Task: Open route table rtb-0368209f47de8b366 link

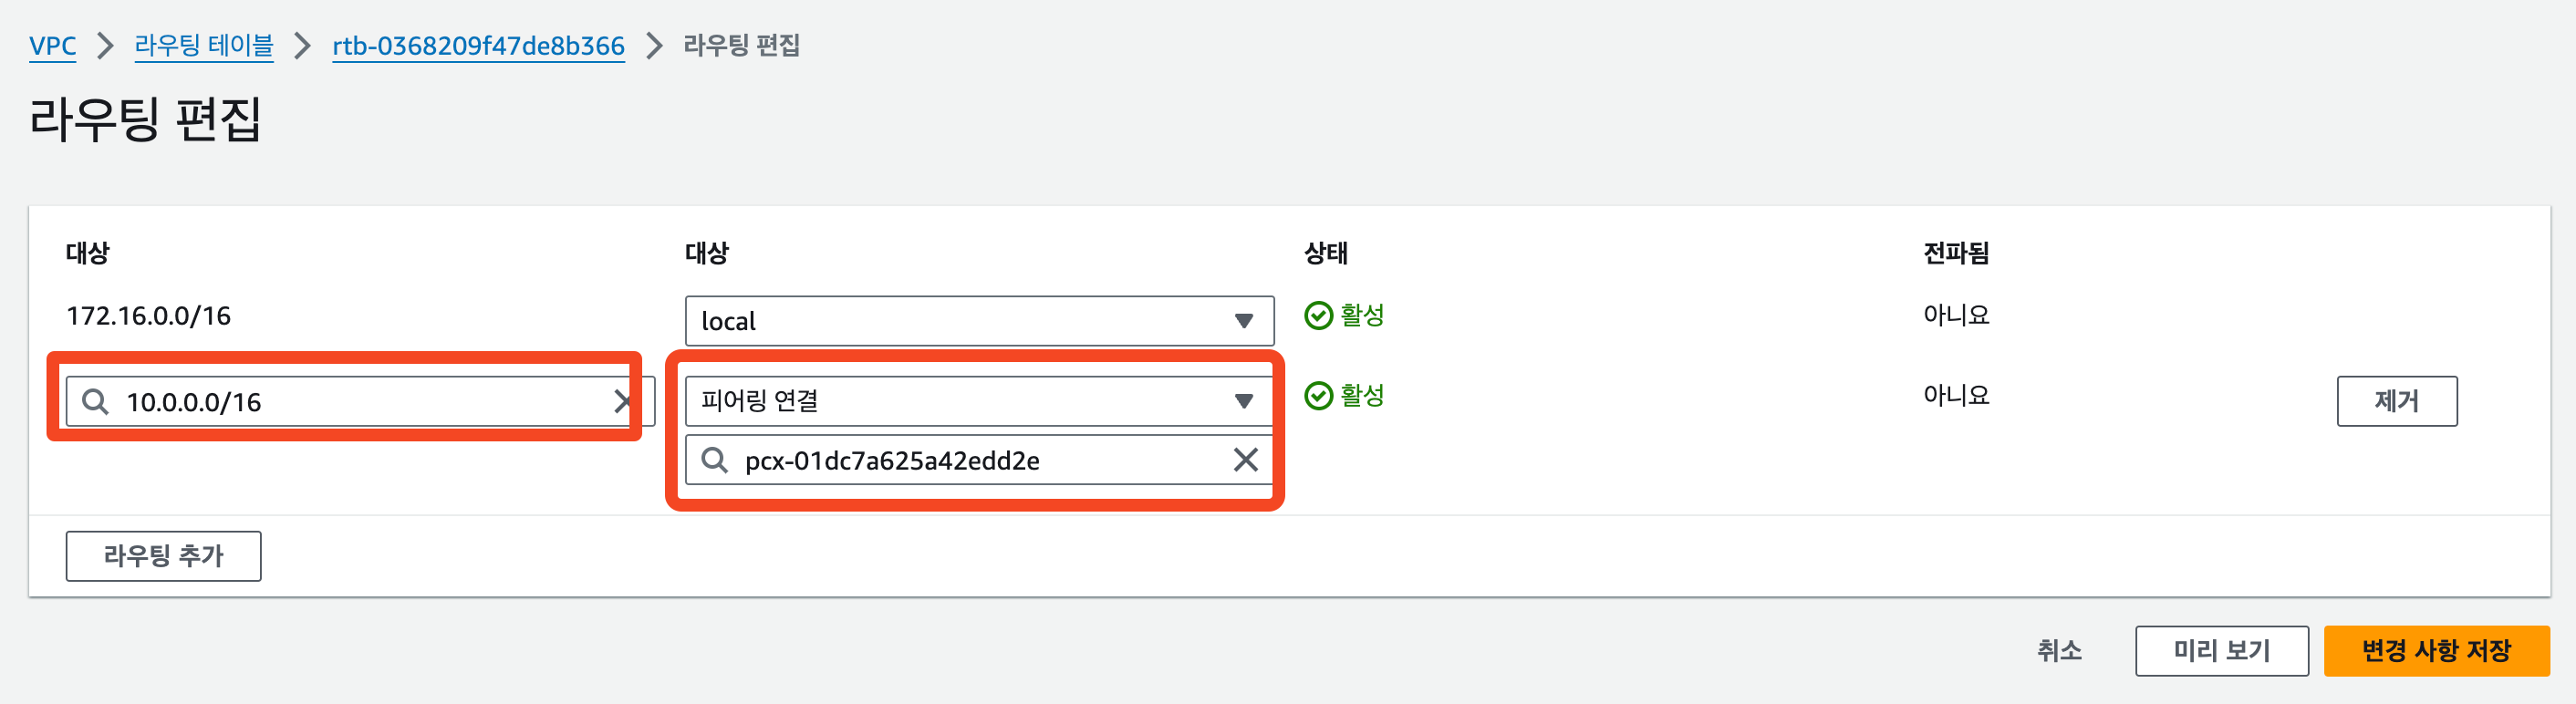Action: click(x=478, y=46)
